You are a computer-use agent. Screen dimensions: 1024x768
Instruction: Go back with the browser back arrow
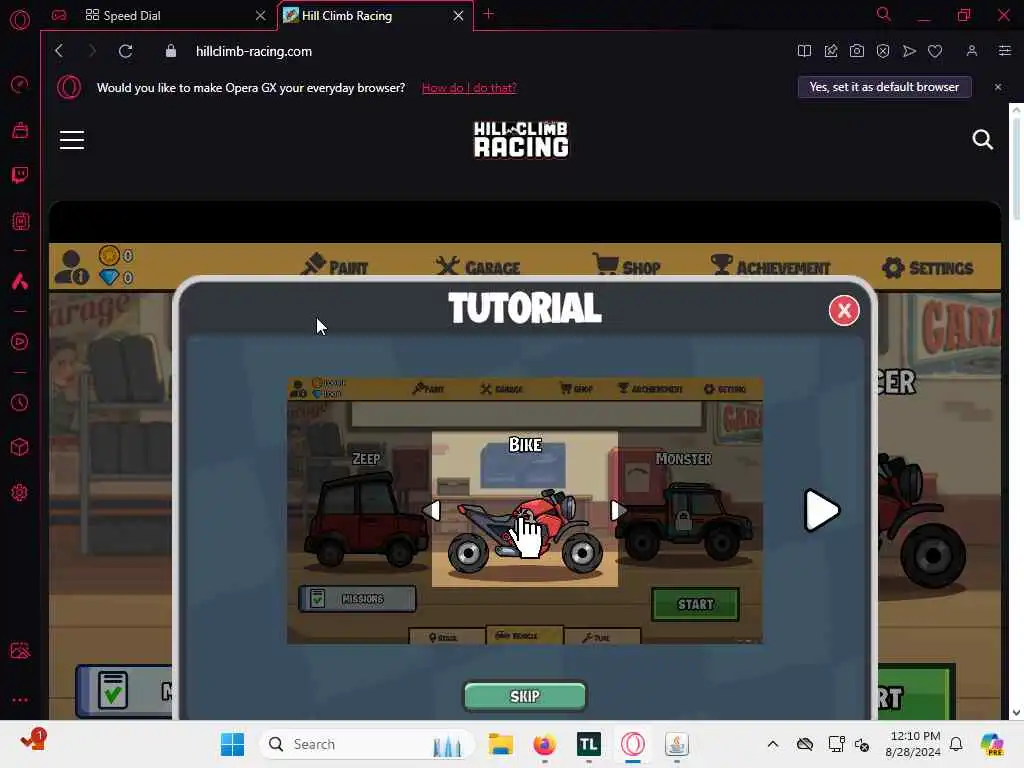[59, 51]
